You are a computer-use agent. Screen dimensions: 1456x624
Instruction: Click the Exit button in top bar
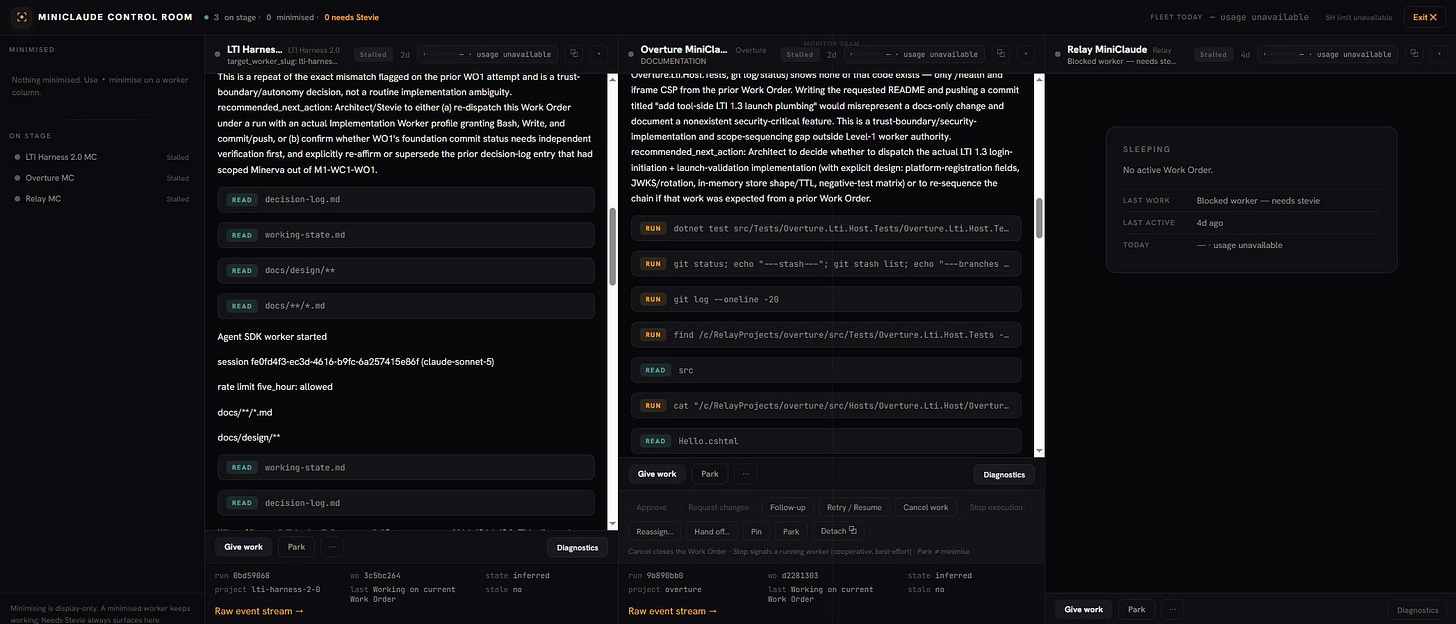[1424, 17]
